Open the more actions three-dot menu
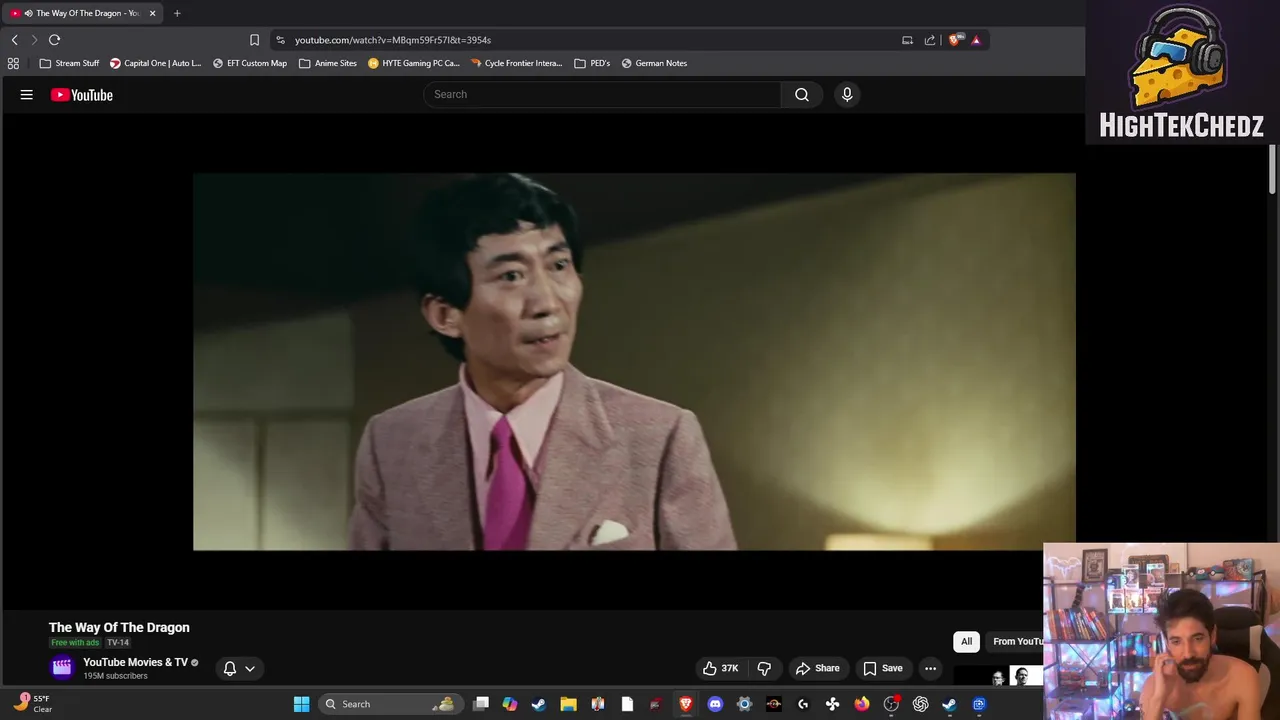Image resolution: width=1280 pixels, height=720 pixels. pos(930,668)
